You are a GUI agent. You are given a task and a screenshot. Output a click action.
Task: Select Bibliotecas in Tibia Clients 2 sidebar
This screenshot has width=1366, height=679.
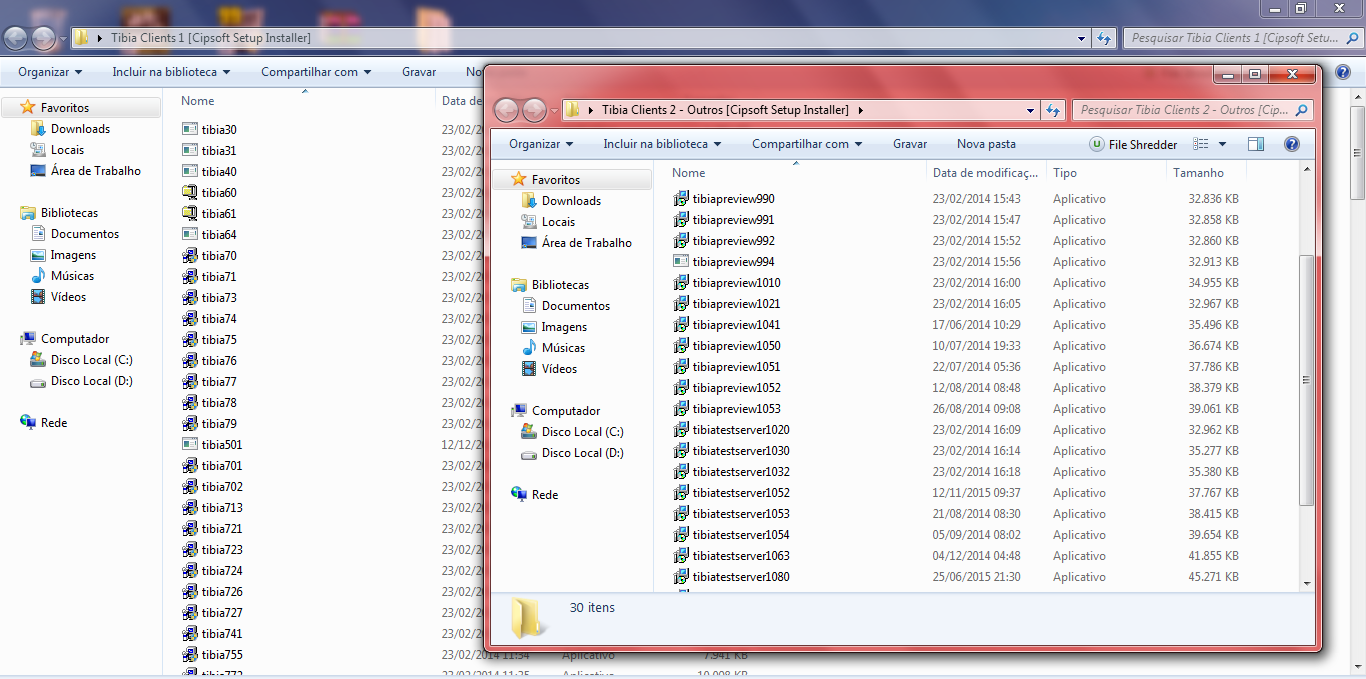coord(560,285)
